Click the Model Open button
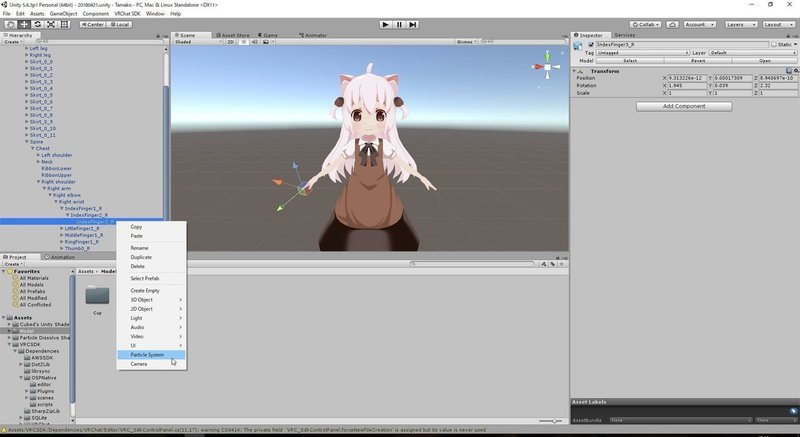Screen dimensions: 800x437 (764, 61)
